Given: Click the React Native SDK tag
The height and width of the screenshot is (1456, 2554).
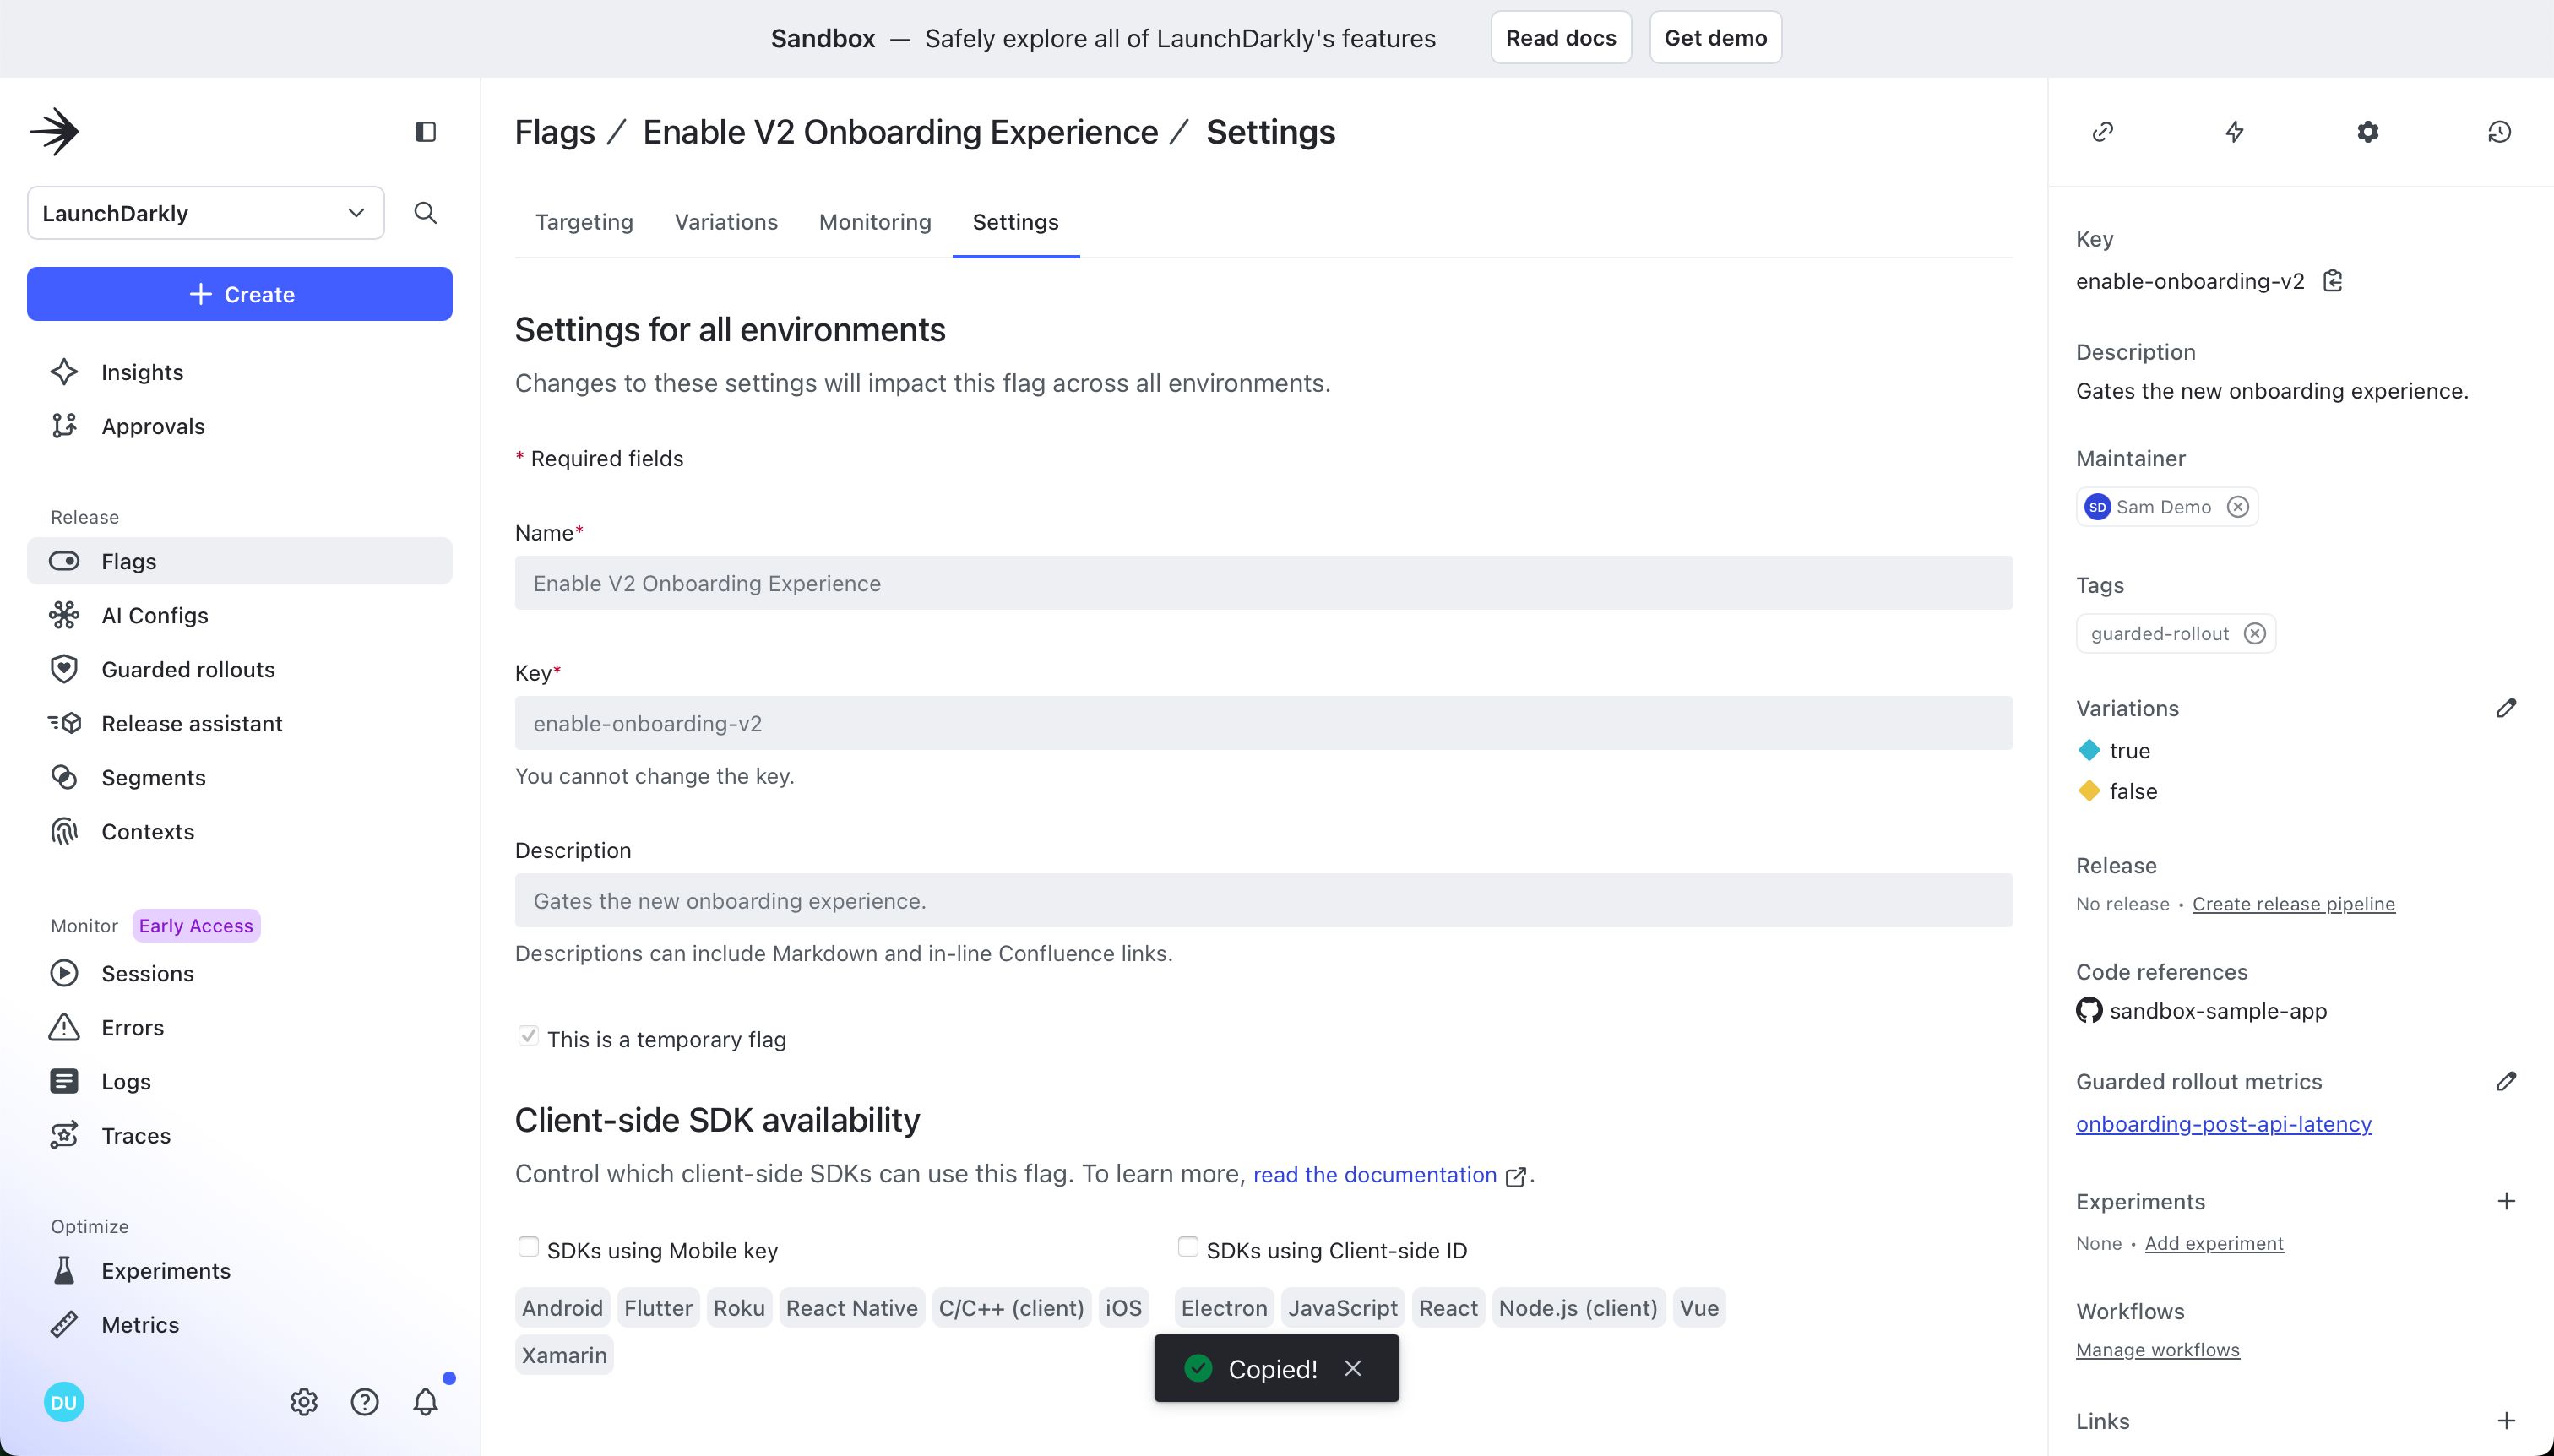Looking at the screenshot, I should click(852, 1308).
